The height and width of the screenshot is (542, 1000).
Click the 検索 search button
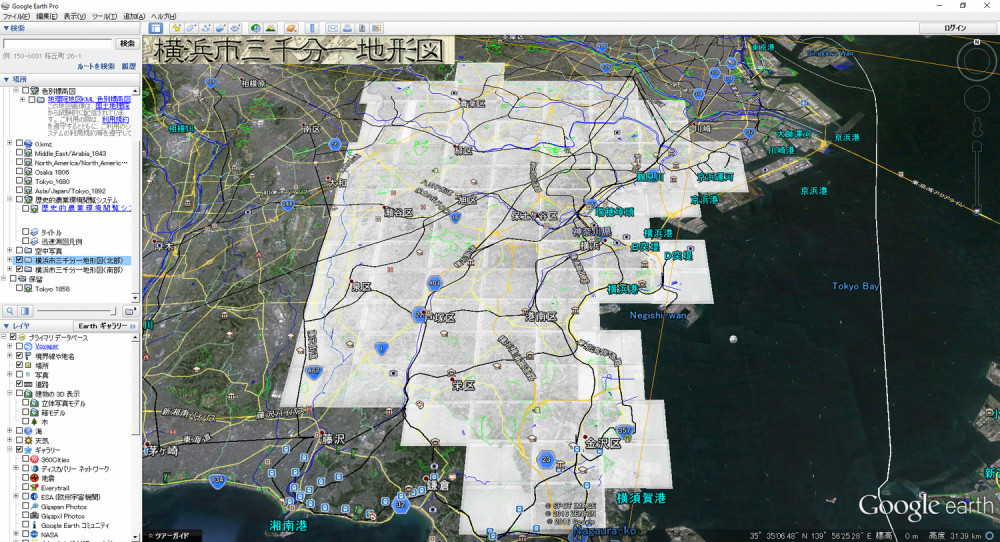click(127, 44)
